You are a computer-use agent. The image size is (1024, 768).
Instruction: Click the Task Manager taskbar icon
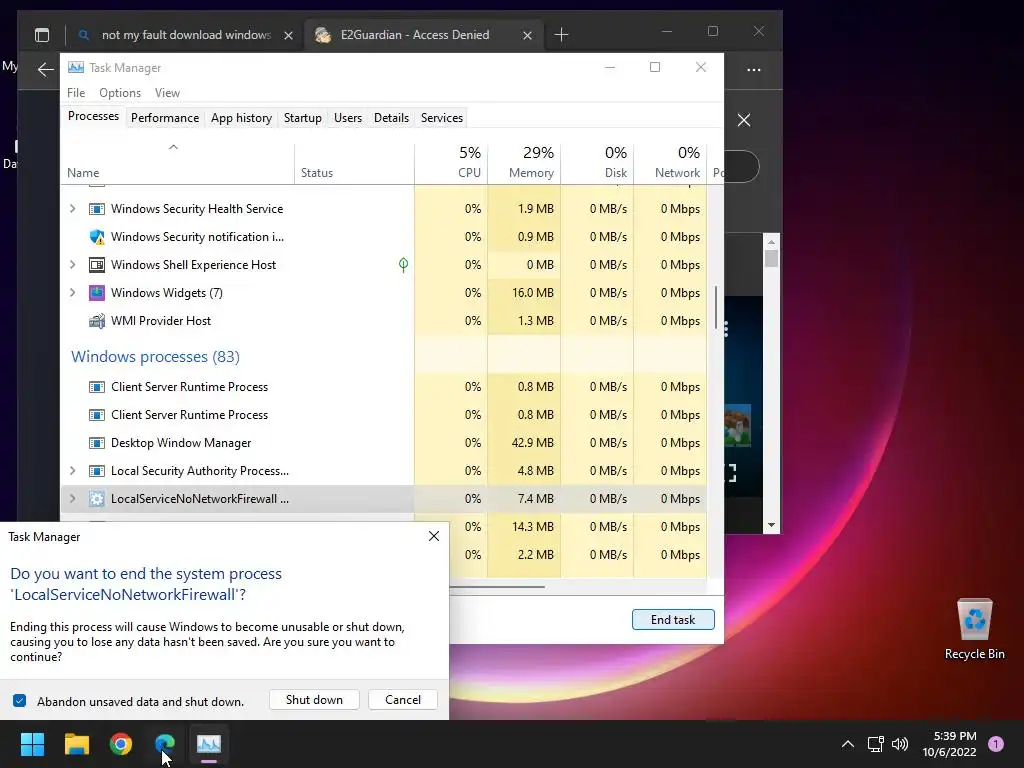[209, 744]
